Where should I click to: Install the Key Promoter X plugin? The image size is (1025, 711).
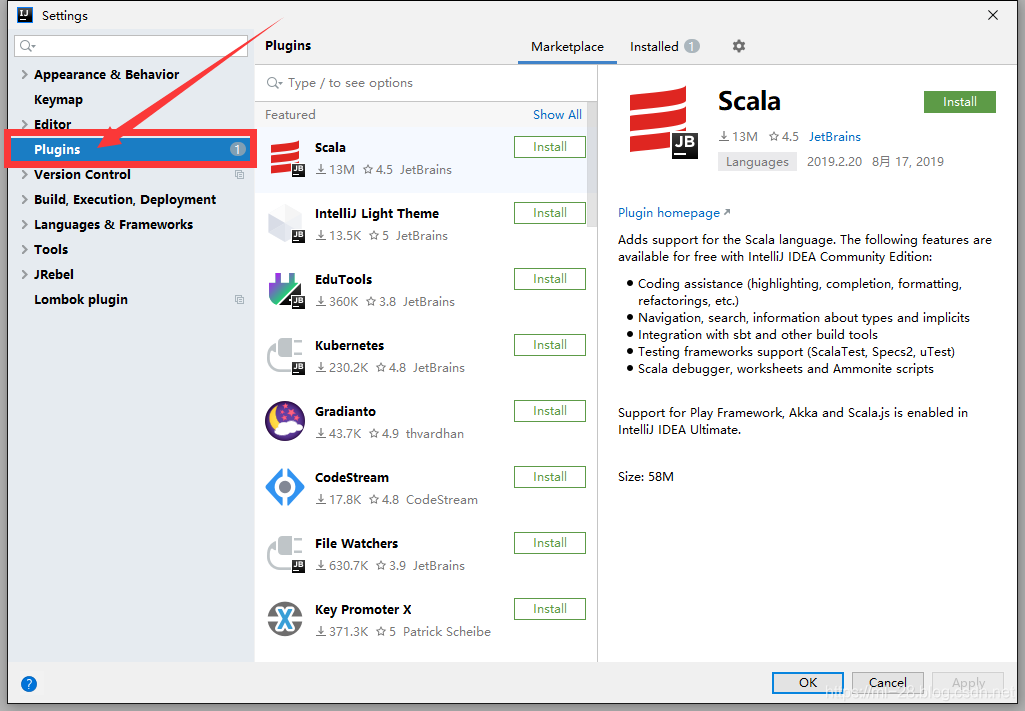pyautogui.click(x=550, y=609)
